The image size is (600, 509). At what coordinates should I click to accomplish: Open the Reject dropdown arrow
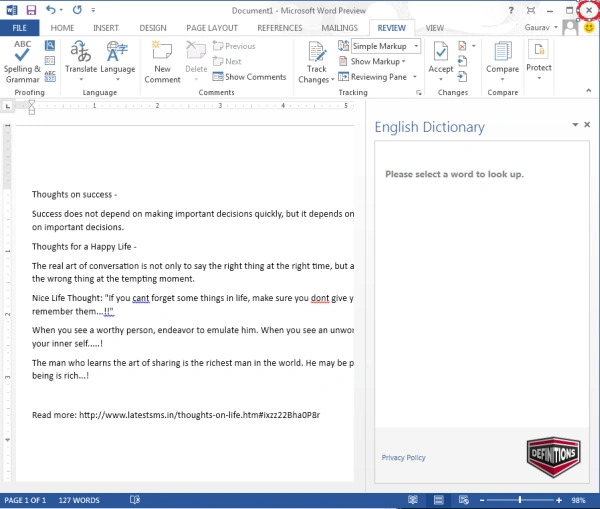coord(474,46)
